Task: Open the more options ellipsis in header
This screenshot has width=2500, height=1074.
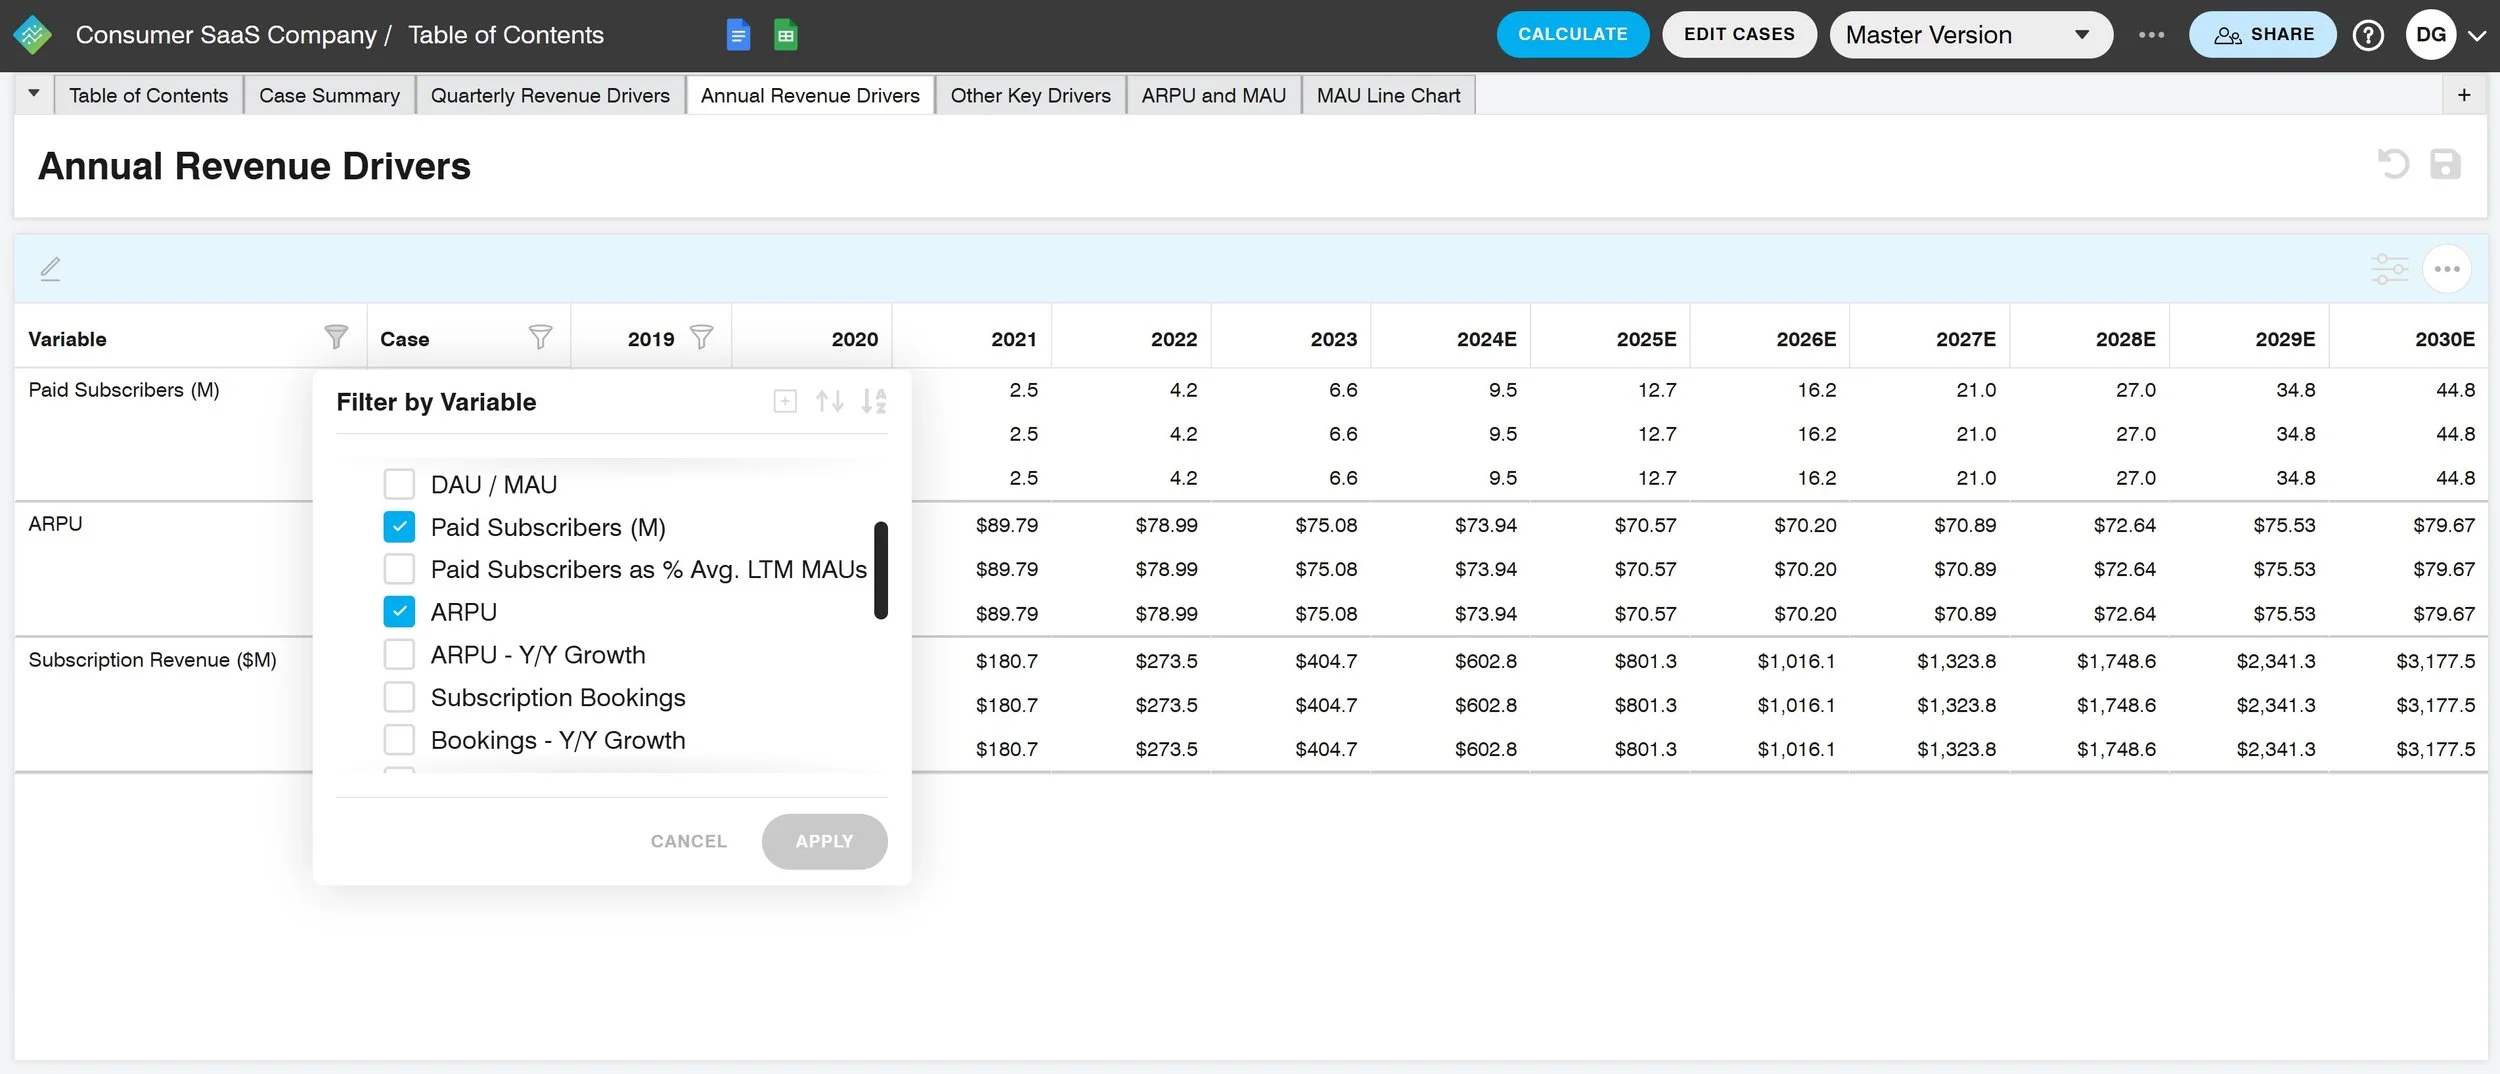Action: (2151, 35)
